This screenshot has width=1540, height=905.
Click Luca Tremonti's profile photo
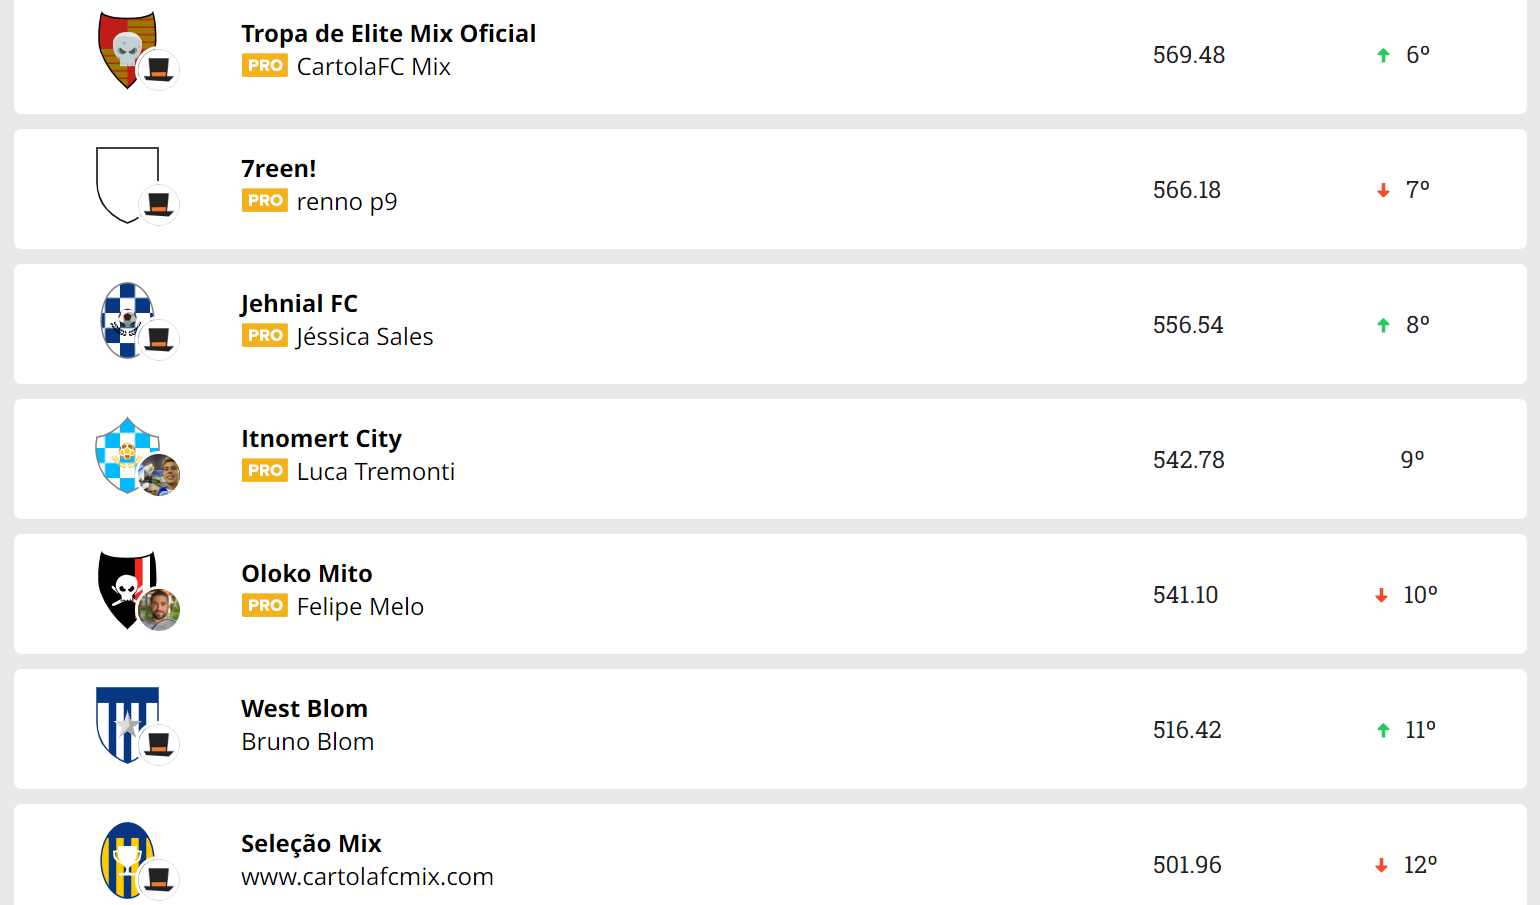159,475
